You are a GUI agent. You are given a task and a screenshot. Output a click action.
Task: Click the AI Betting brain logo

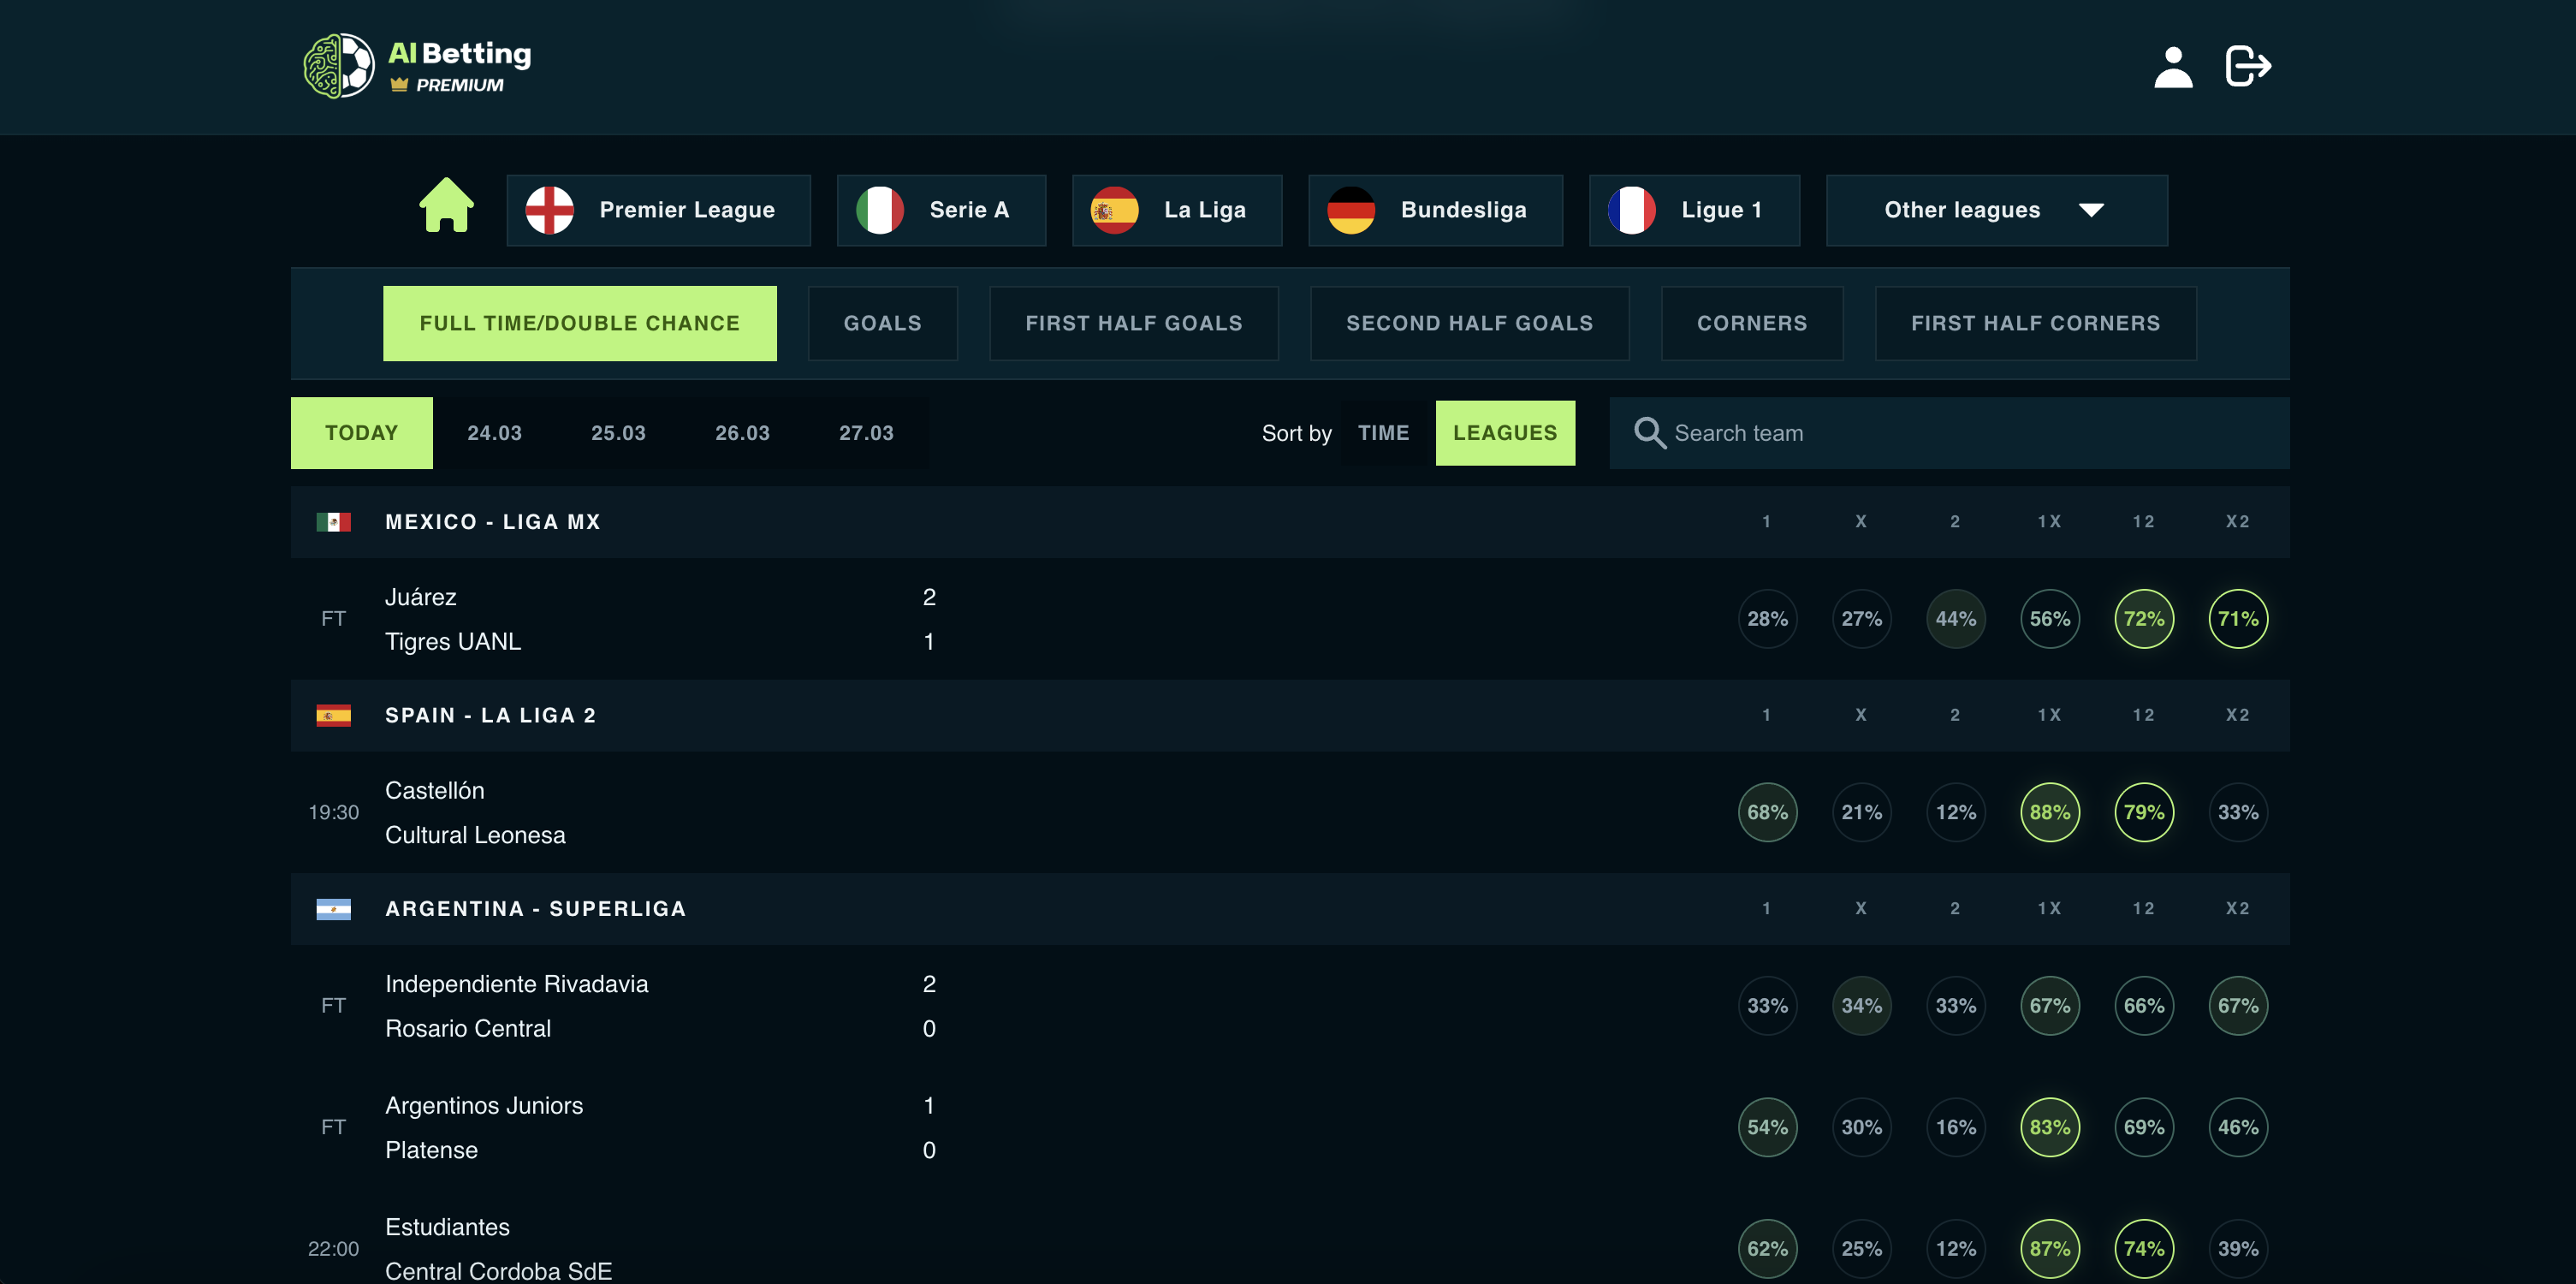[339, 66]
